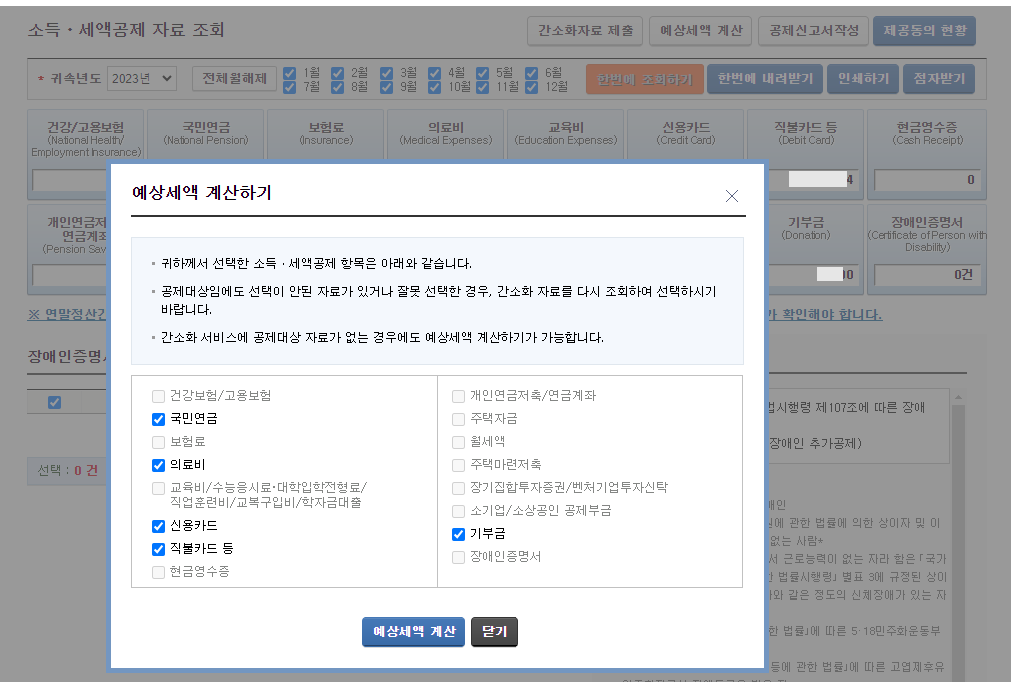Uncheck the 12월 month checkbox
This screenshot has width=1011, height=682.
point(531,87)
